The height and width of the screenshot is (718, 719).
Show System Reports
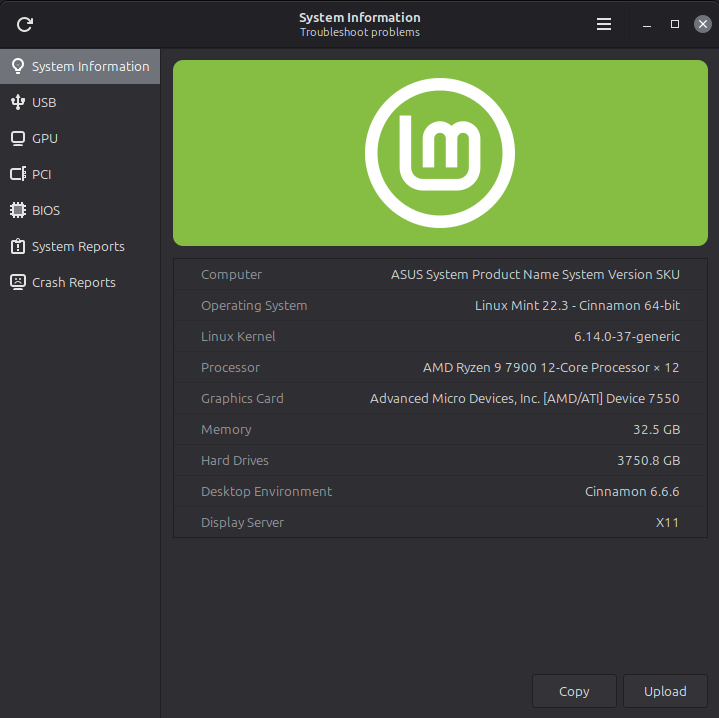[80, 246]
